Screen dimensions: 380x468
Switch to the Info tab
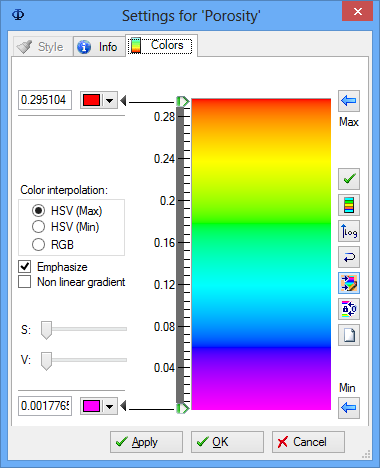[99, 47]
